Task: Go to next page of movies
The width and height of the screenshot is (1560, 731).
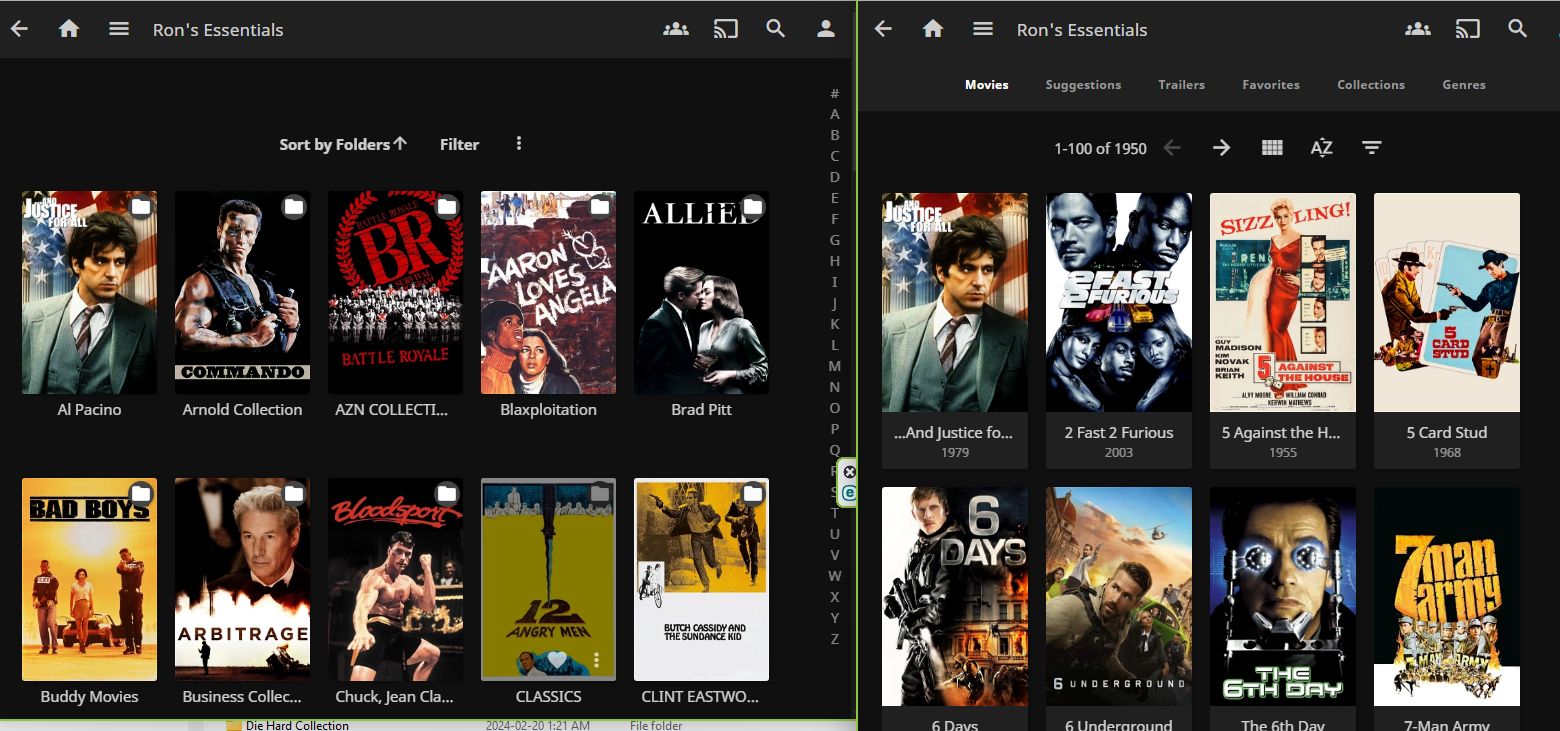Action: point(1221,148)
